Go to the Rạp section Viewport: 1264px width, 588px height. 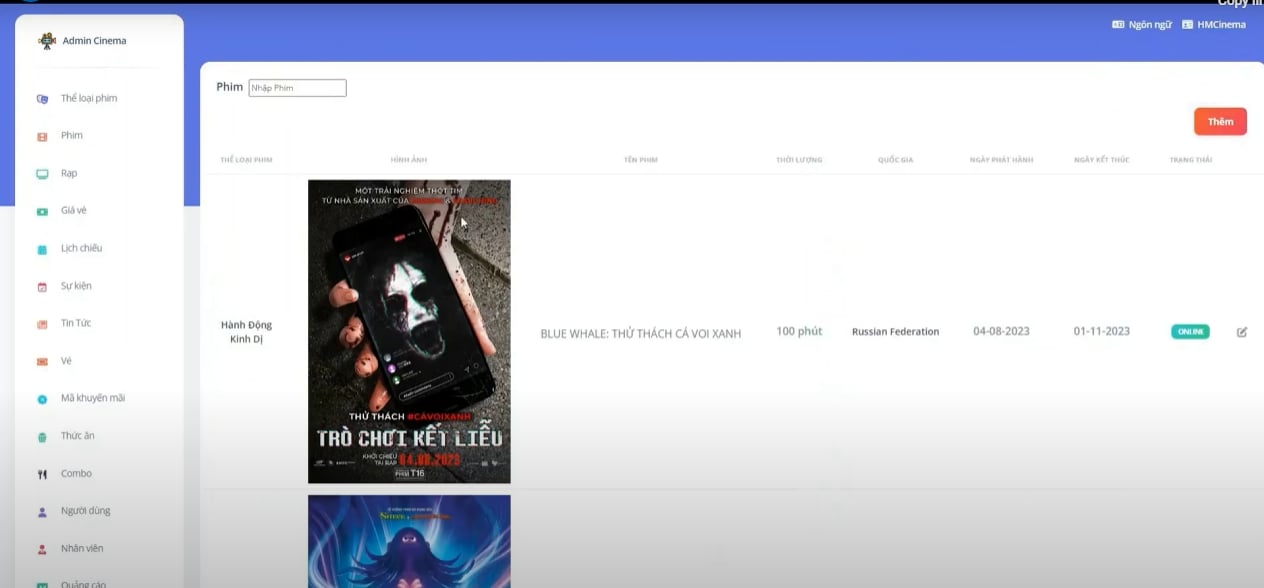click(69, 173)
